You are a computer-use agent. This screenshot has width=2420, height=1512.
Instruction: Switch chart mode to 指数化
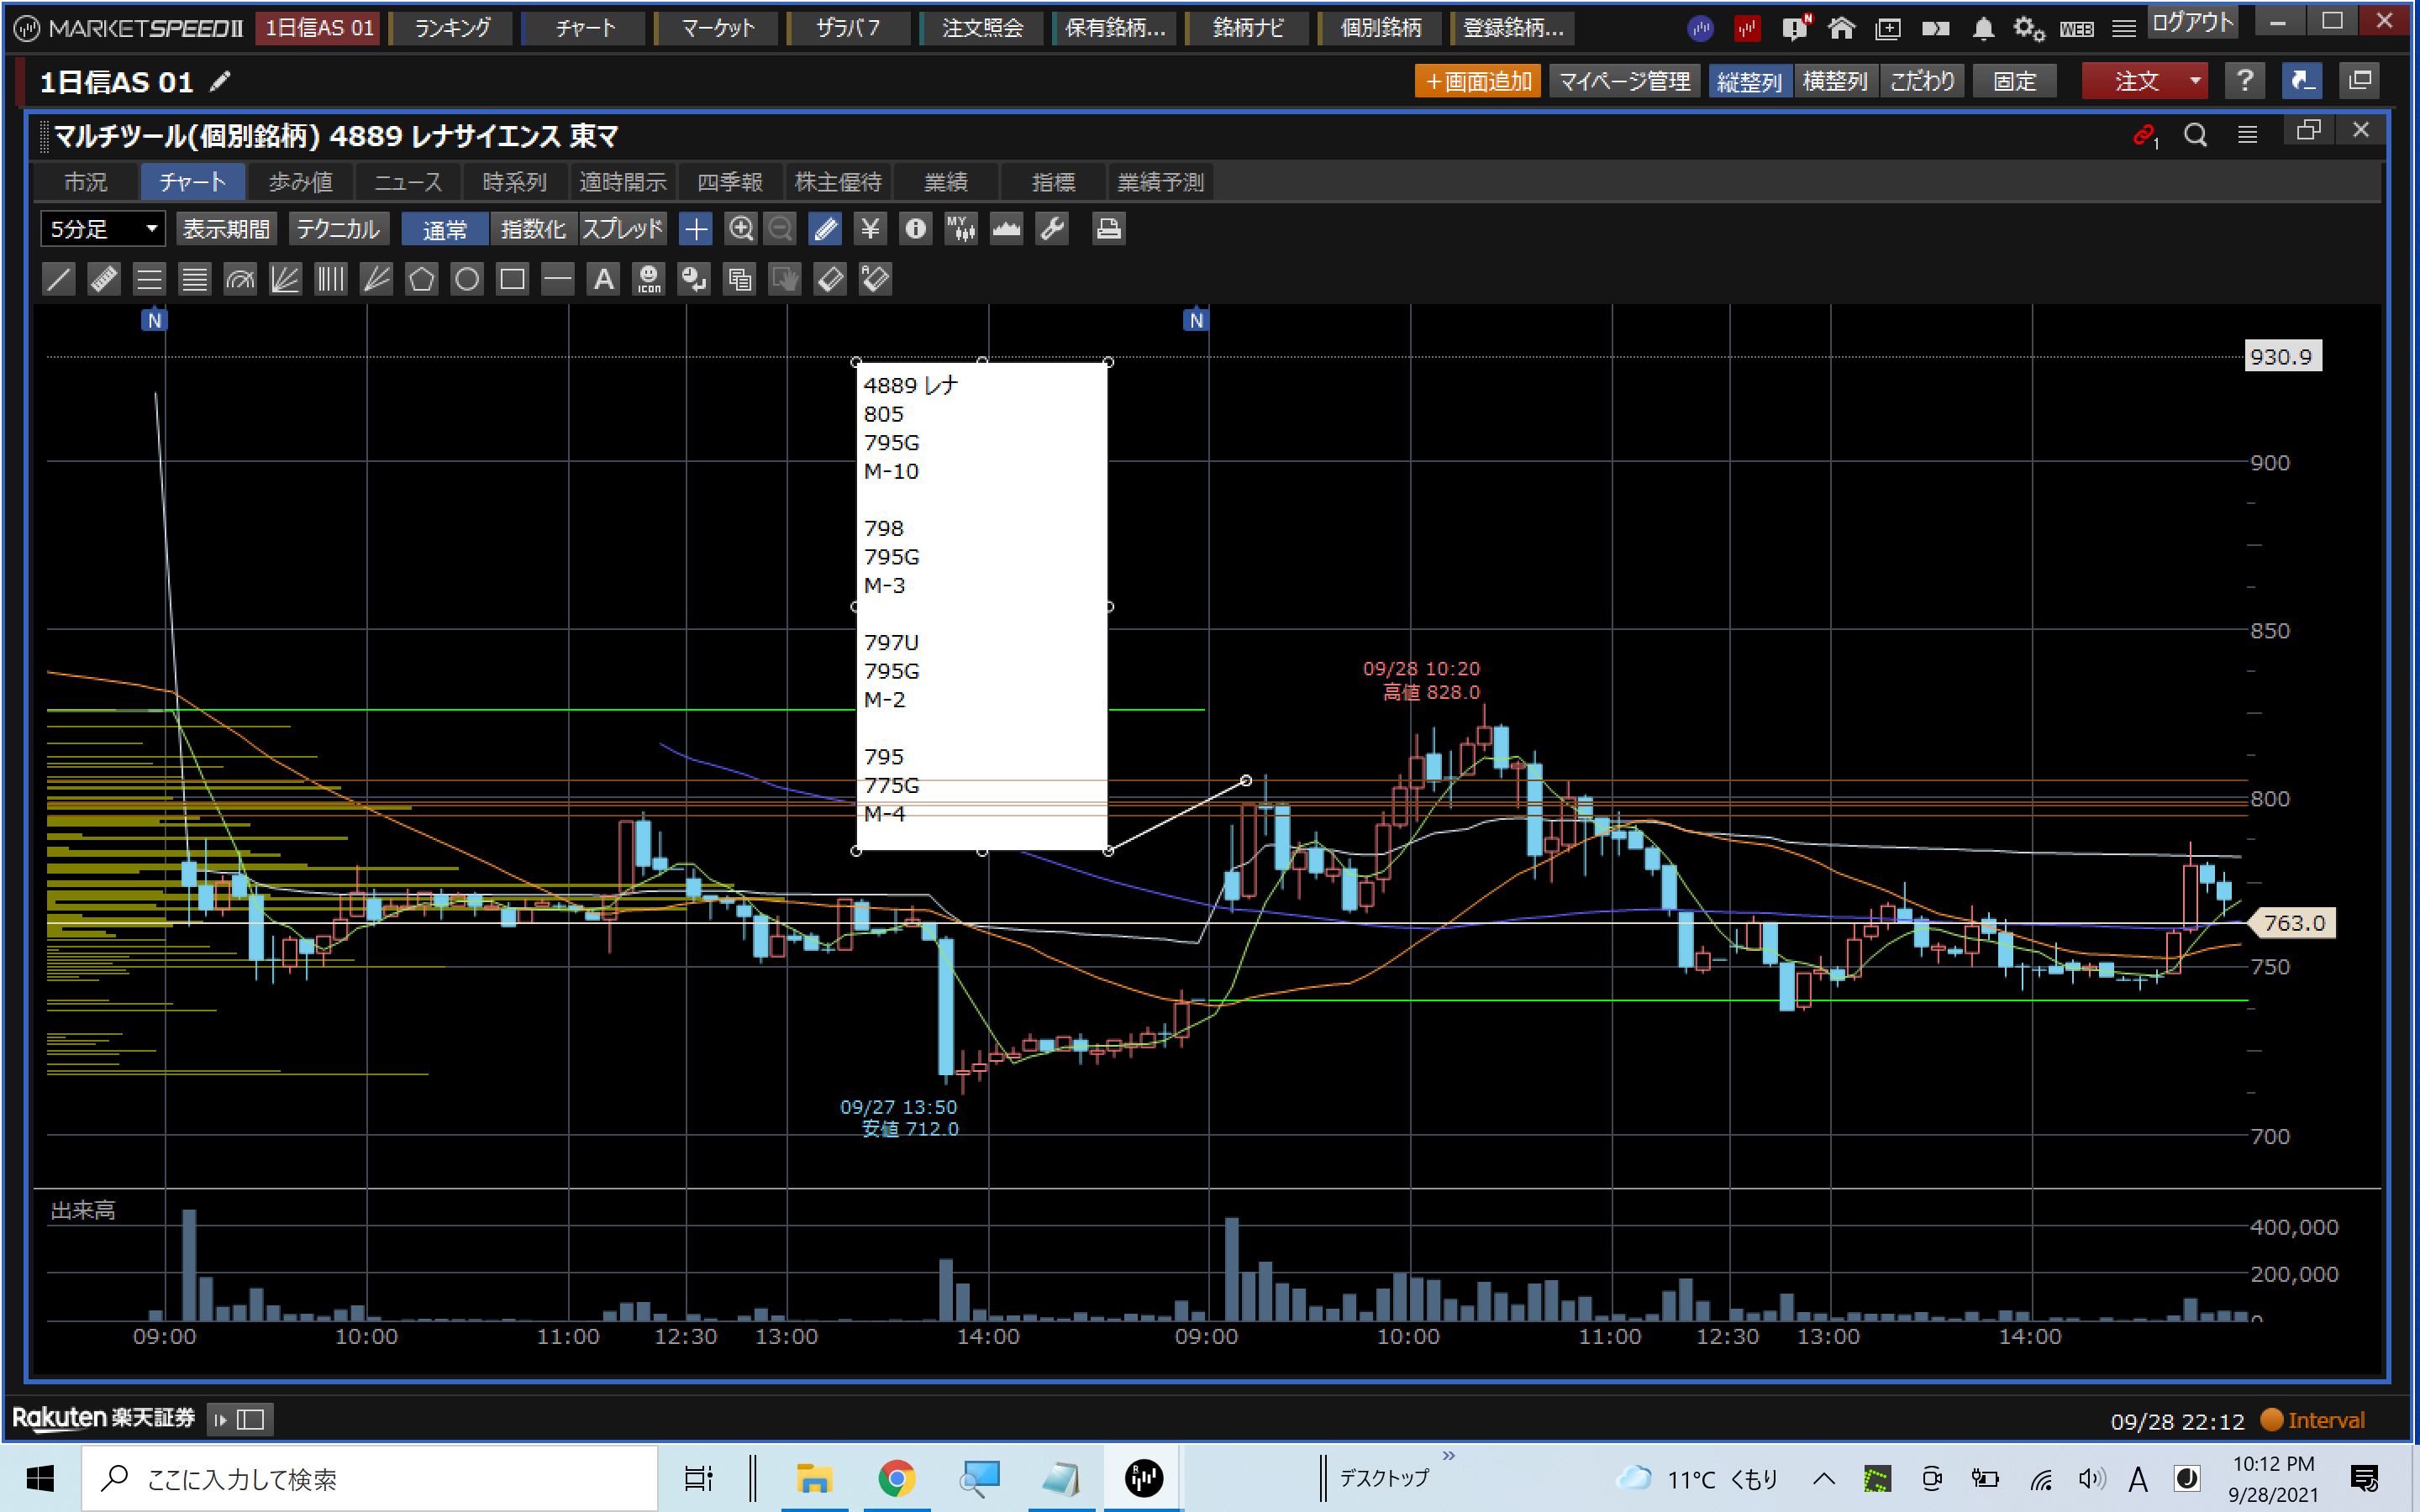[532, 229]
